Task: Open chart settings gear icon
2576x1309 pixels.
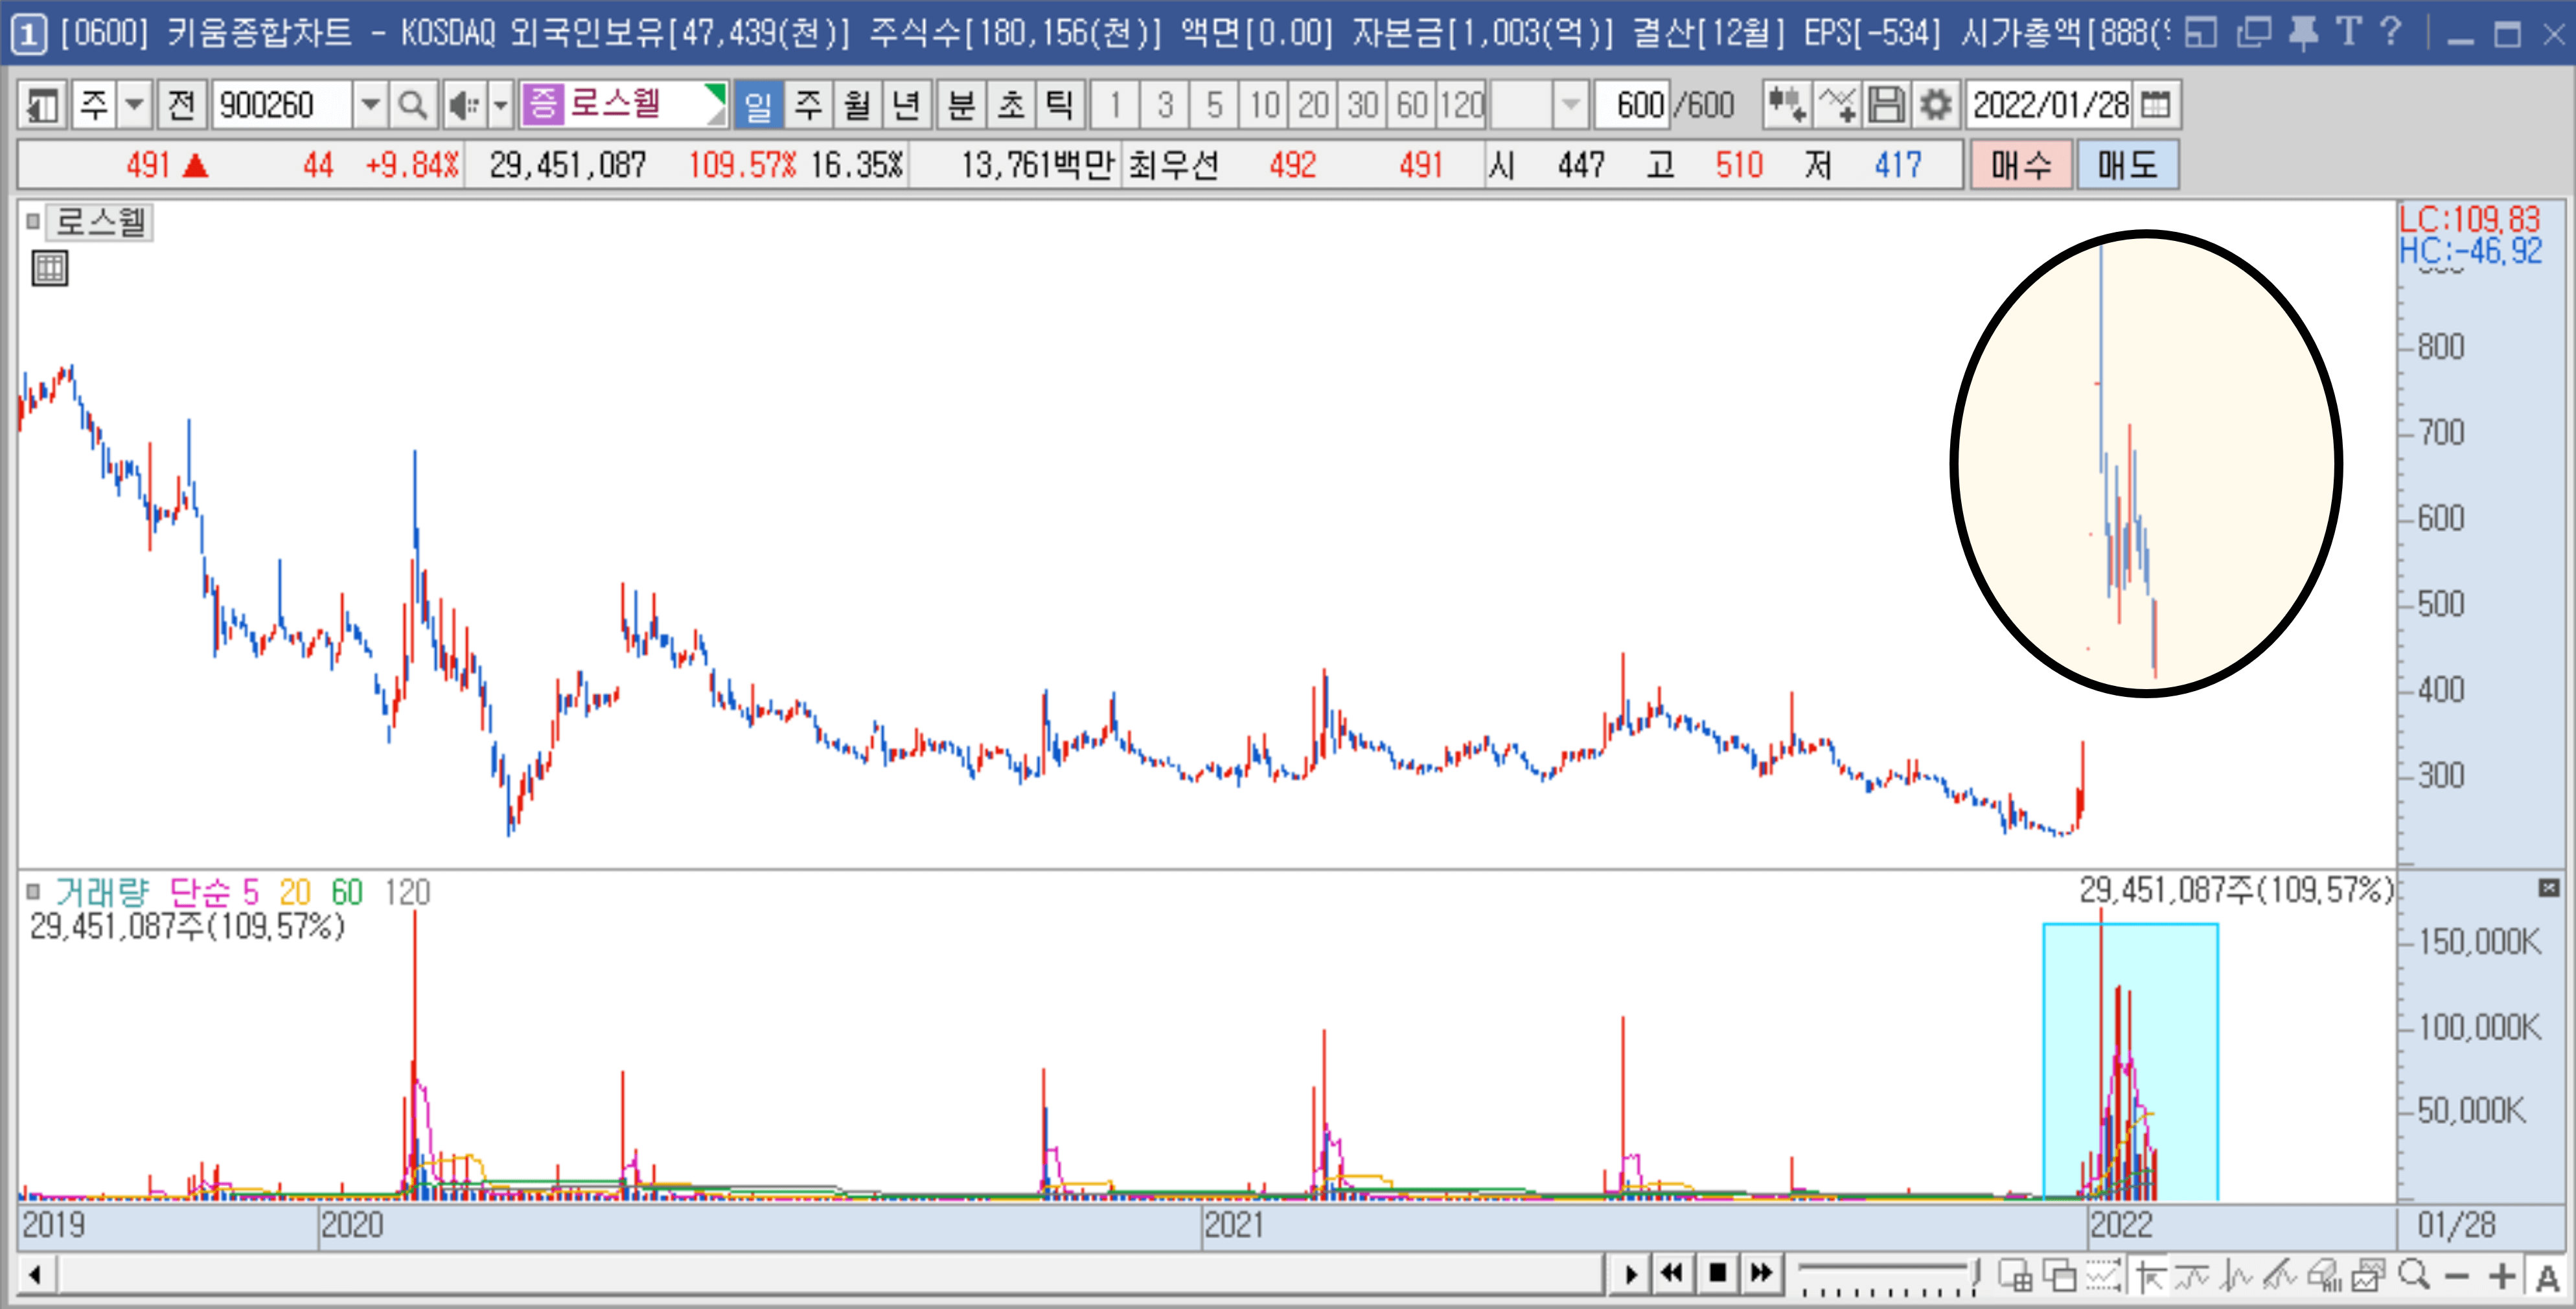Action: (1936, 105)
